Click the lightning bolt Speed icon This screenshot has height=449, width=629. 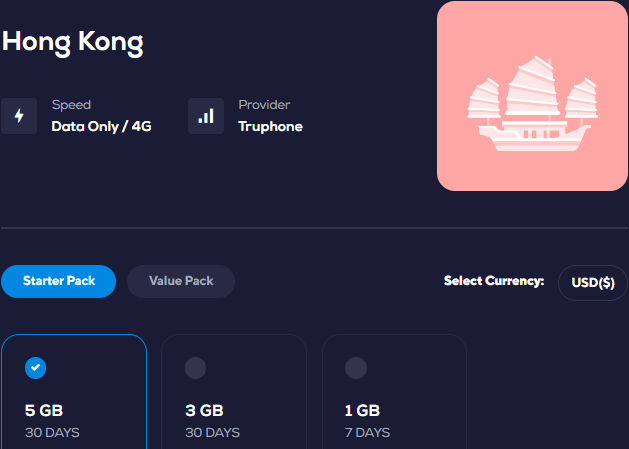point(19,116)
